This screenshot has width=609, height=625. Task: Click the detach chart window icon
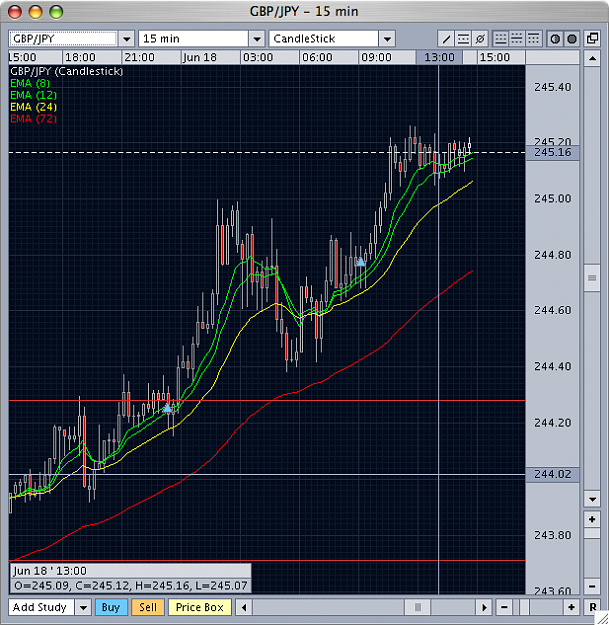592,39
